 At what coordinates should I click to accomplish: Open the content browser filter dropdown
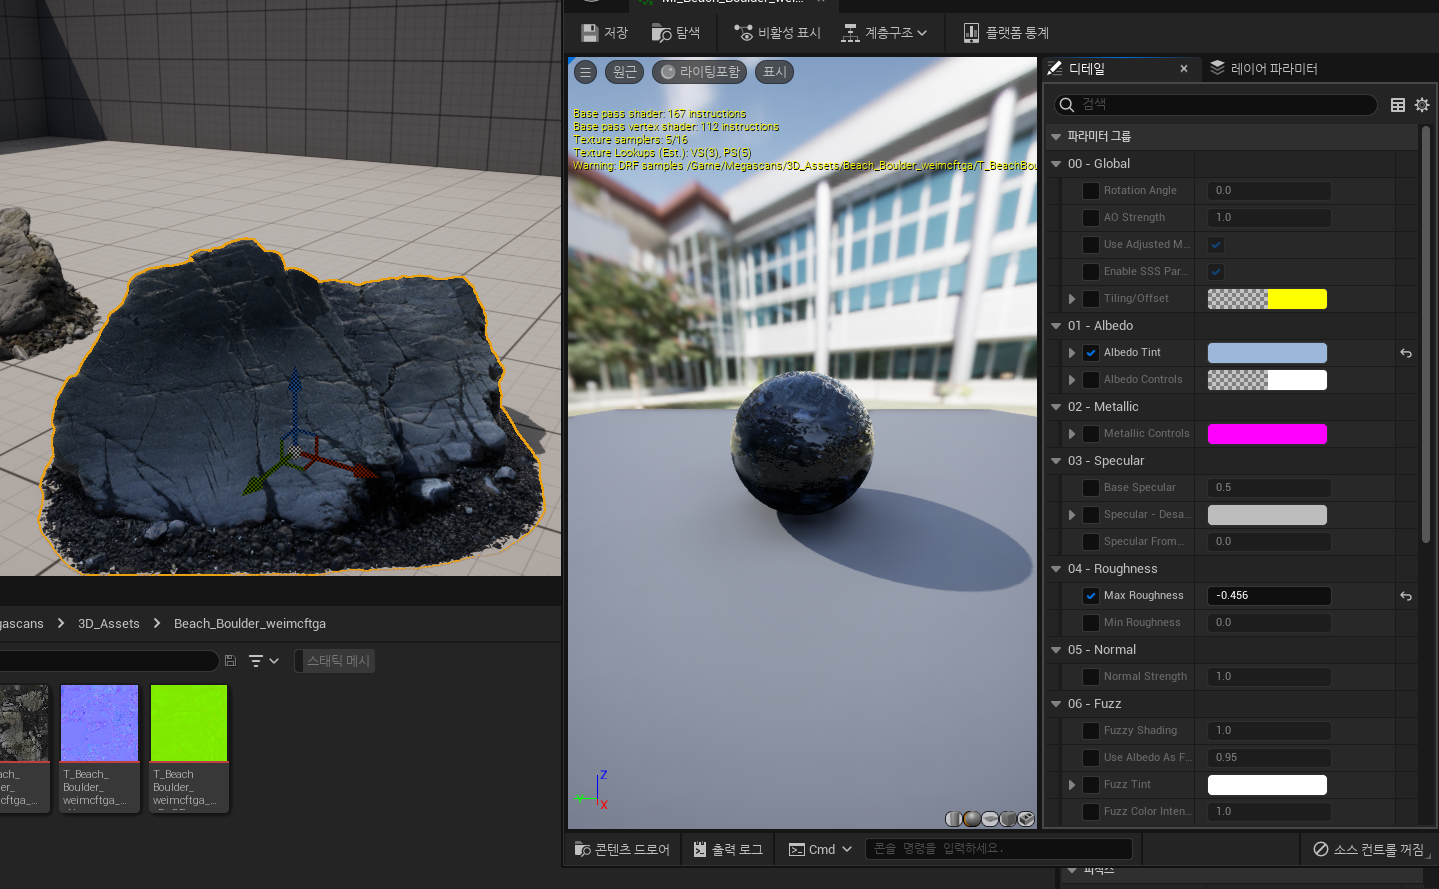[x=264, y=661]
